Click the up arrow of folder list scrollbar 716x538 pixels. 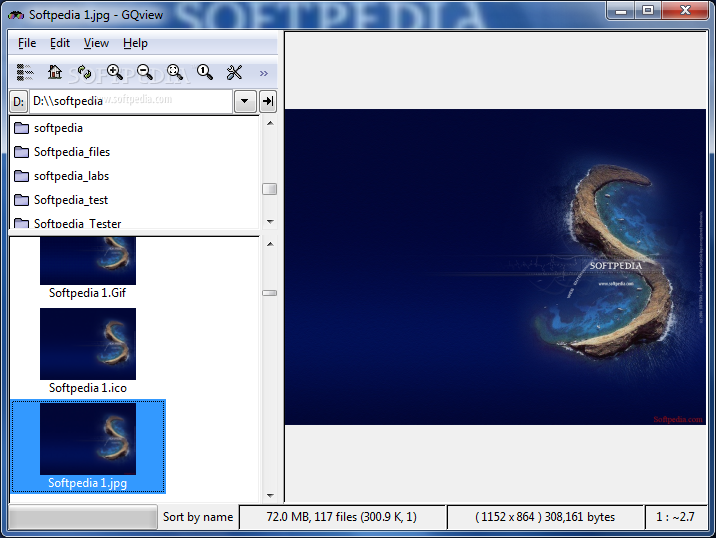click(x=270, y=123)
